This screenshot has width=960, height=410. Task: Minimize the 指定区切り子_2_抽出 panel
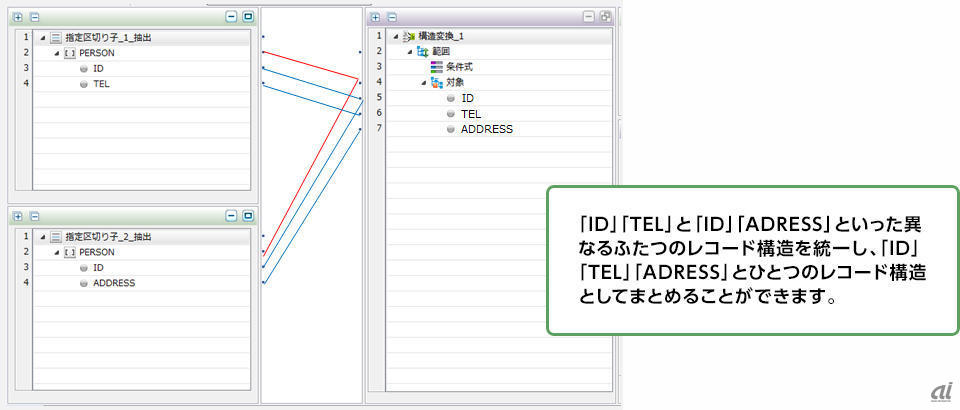(231, 215)
